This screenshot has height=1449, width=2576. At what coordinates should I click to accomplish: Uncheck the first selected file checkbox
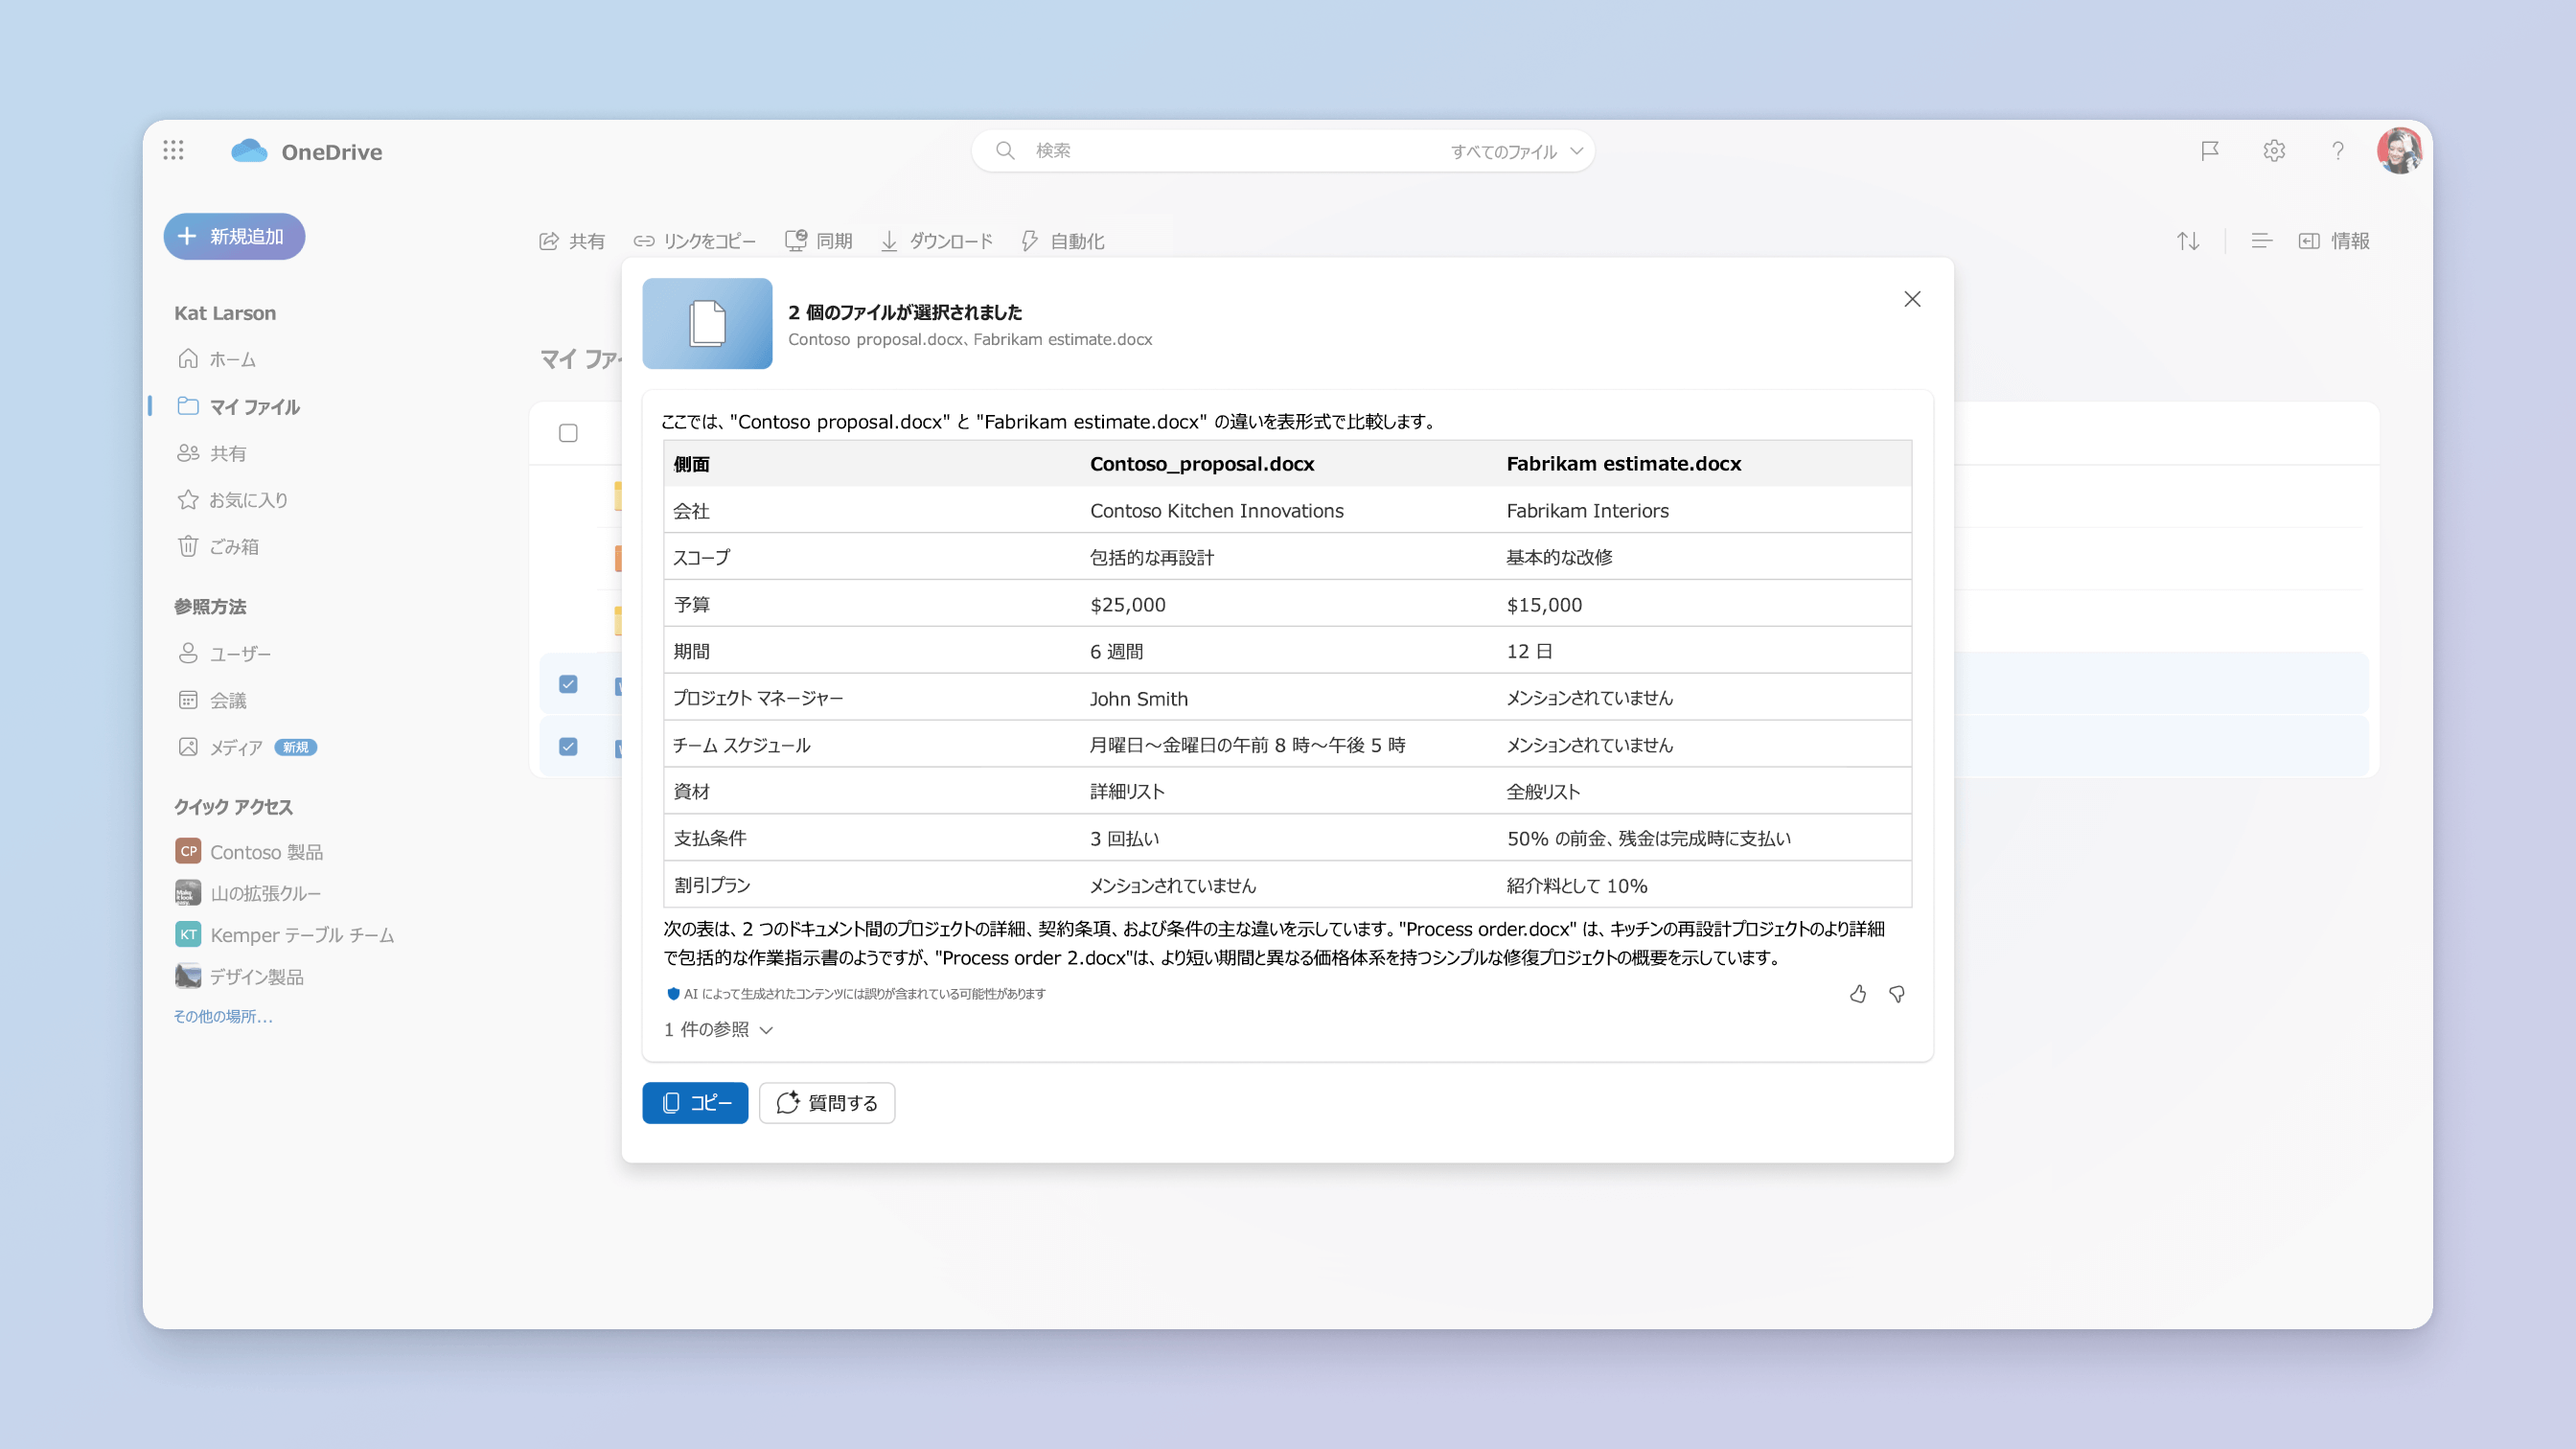tap(568, 684)
